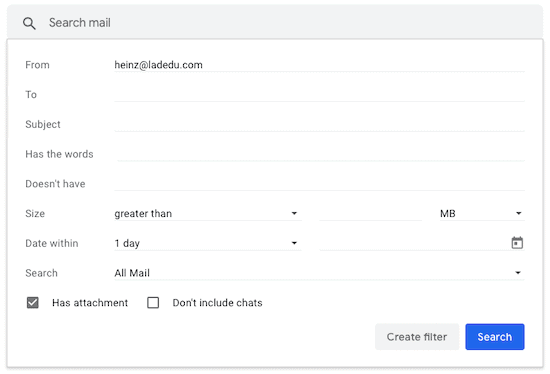Click the Size label

[x=35, y=213]
